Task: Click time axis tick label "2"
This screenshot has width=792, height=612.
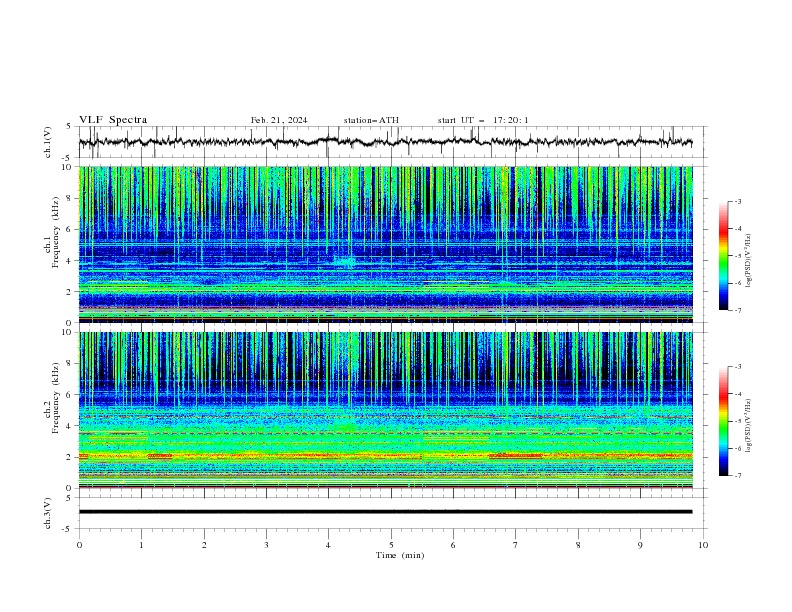Action: tap(204, 545)
